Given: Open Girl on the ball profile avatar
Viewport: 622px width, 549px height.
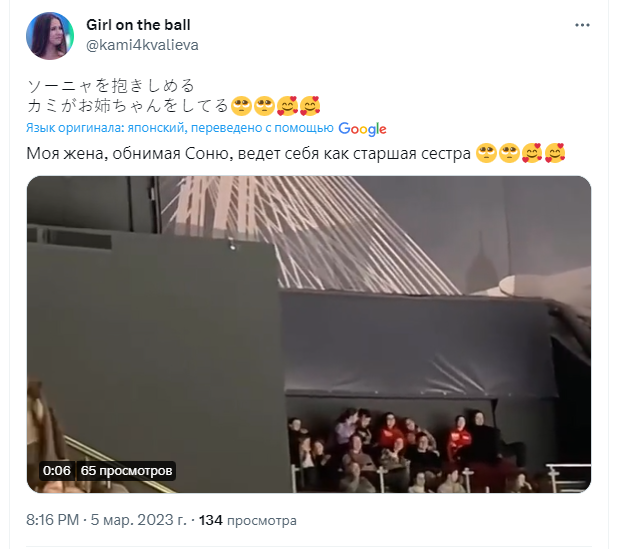Looking at the screenshot, I should 50,36.
